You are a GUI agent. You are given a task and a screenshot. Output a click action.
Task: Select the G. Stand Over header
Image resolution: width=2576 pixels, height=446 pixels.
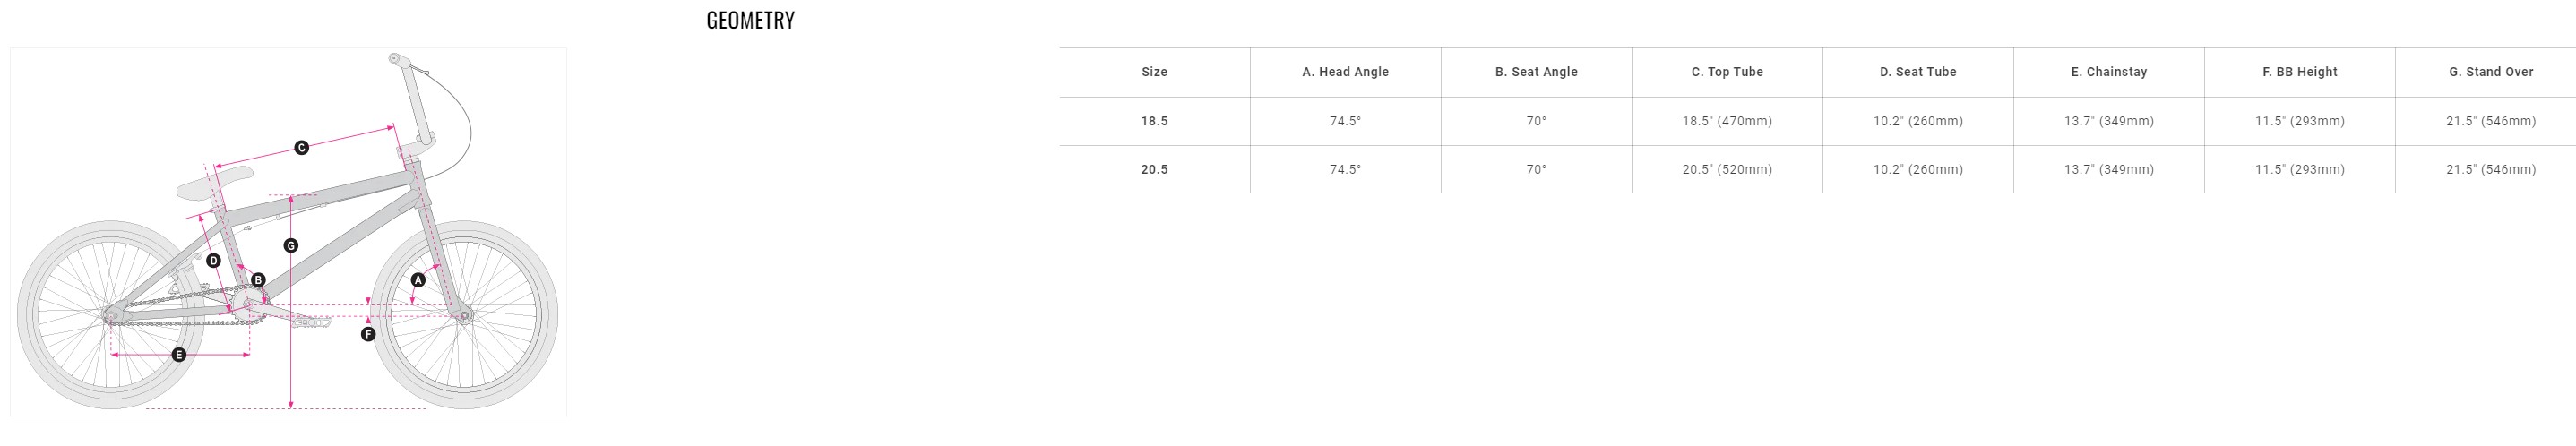pyautogui.click(x=2491, y=72)
